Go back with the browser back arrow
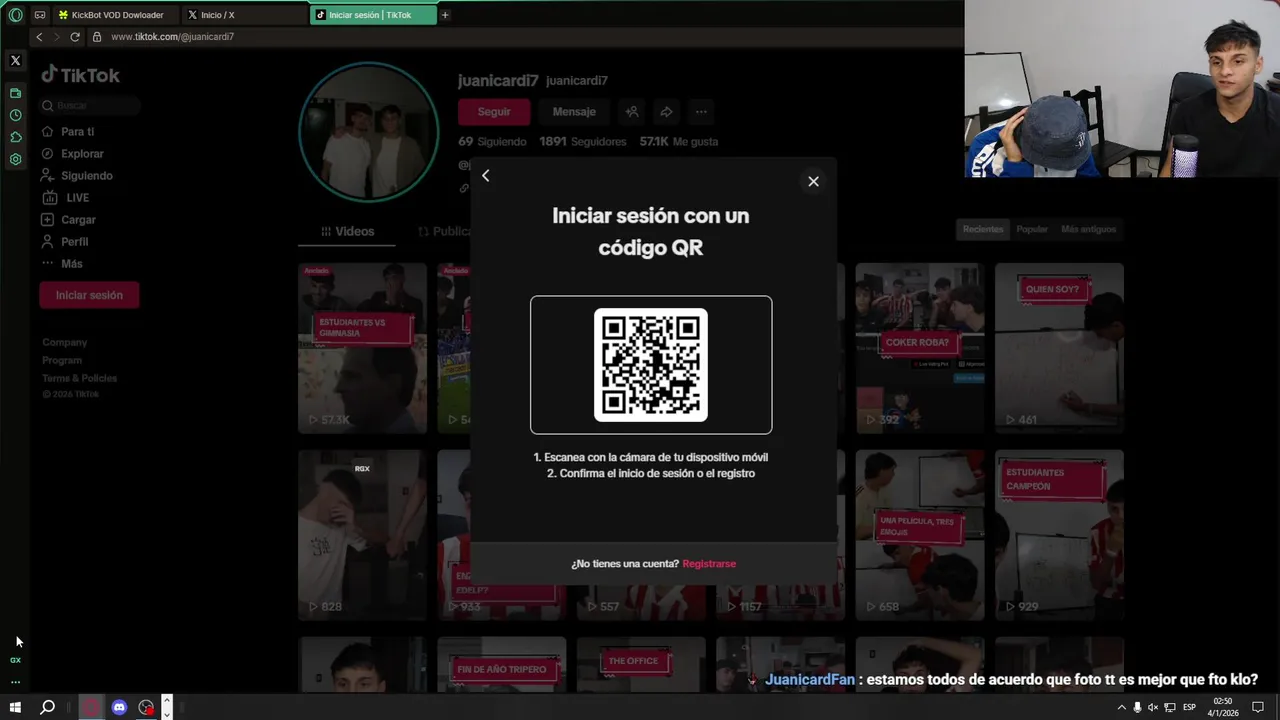The image size is (1280, 720). pyautogui.click(x=39, y=37)
